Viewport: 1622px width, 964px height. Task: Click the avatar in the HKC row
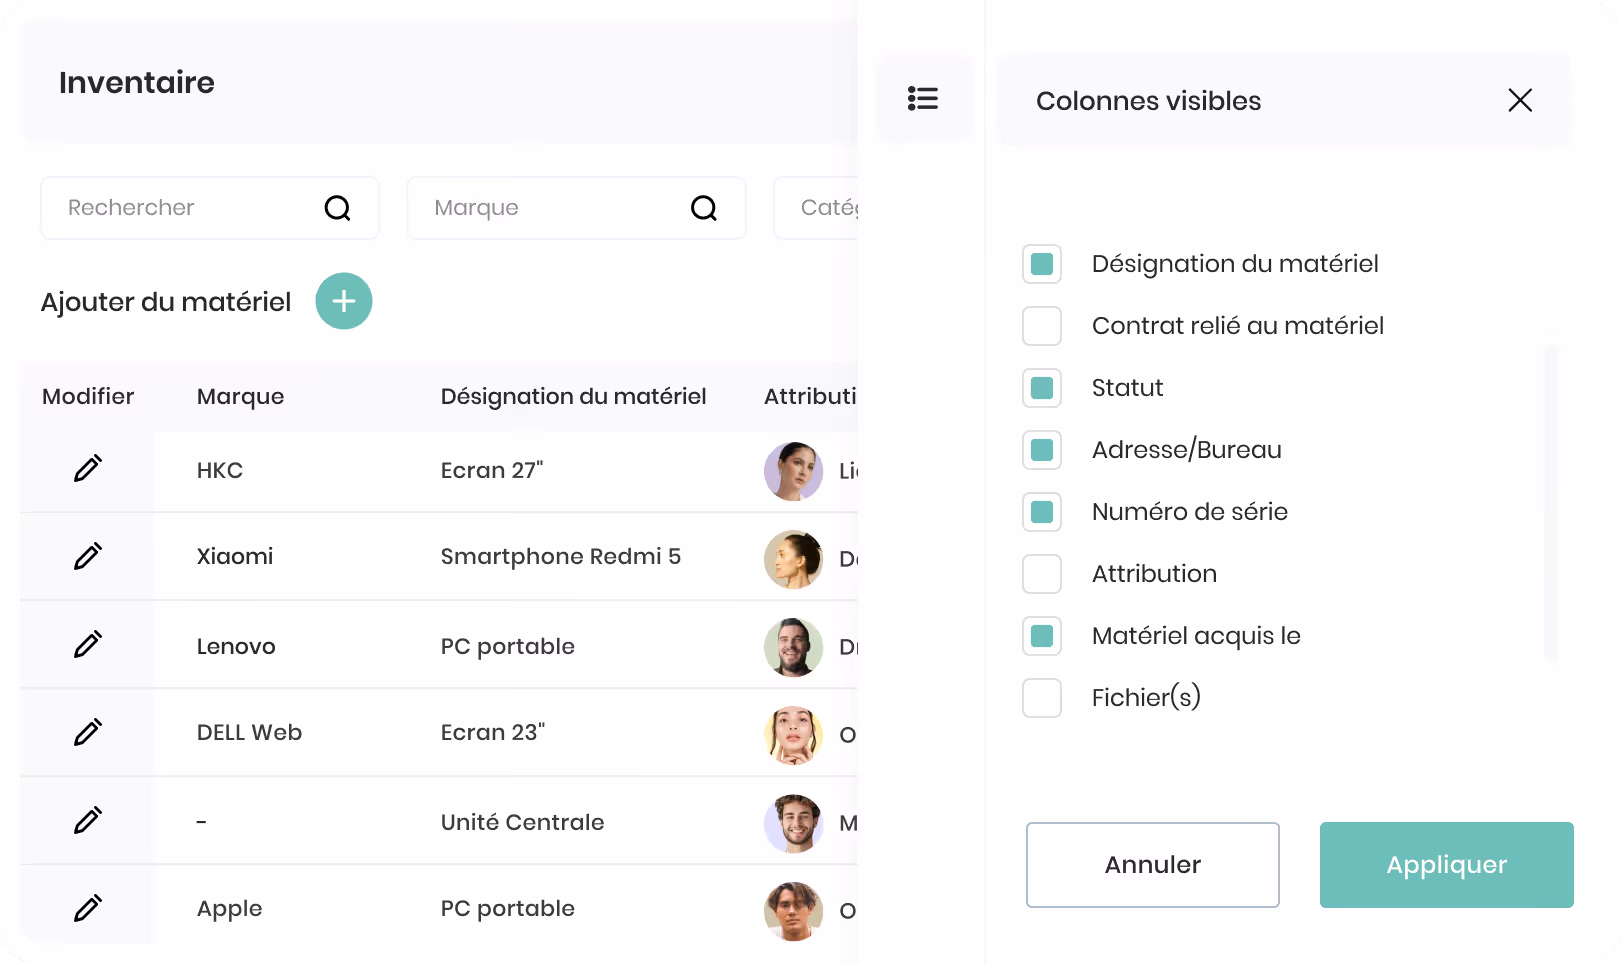[794, 471]
